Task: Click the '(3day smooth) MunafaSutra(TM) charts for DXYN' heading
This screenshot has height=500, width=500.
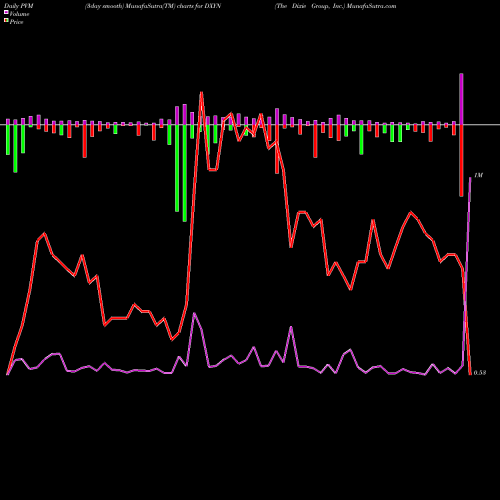Action: [153, 6]
